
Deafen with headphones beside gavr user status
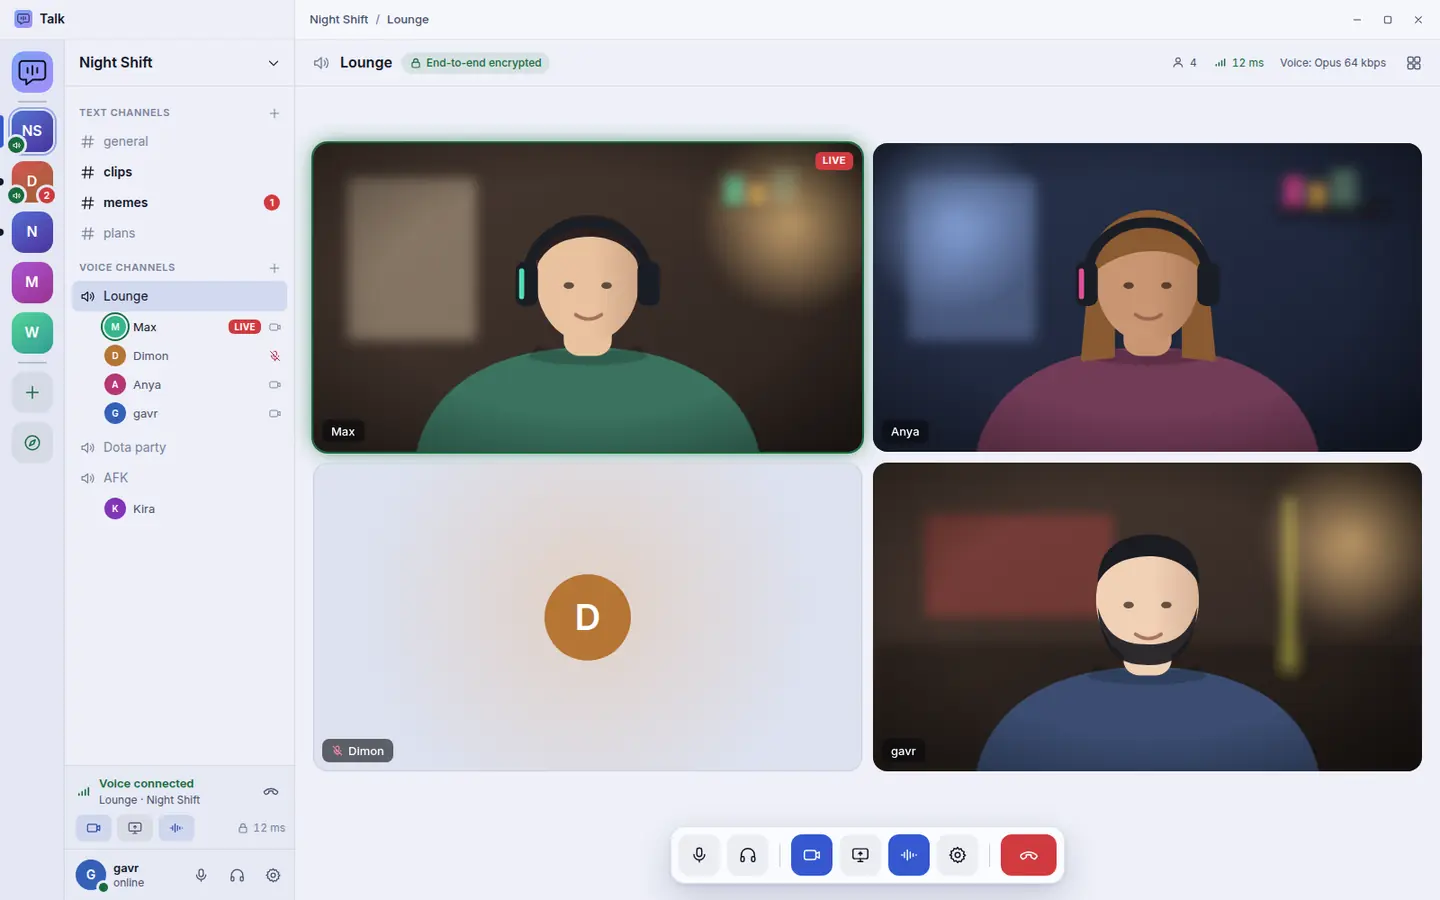[x=237, y=875]
